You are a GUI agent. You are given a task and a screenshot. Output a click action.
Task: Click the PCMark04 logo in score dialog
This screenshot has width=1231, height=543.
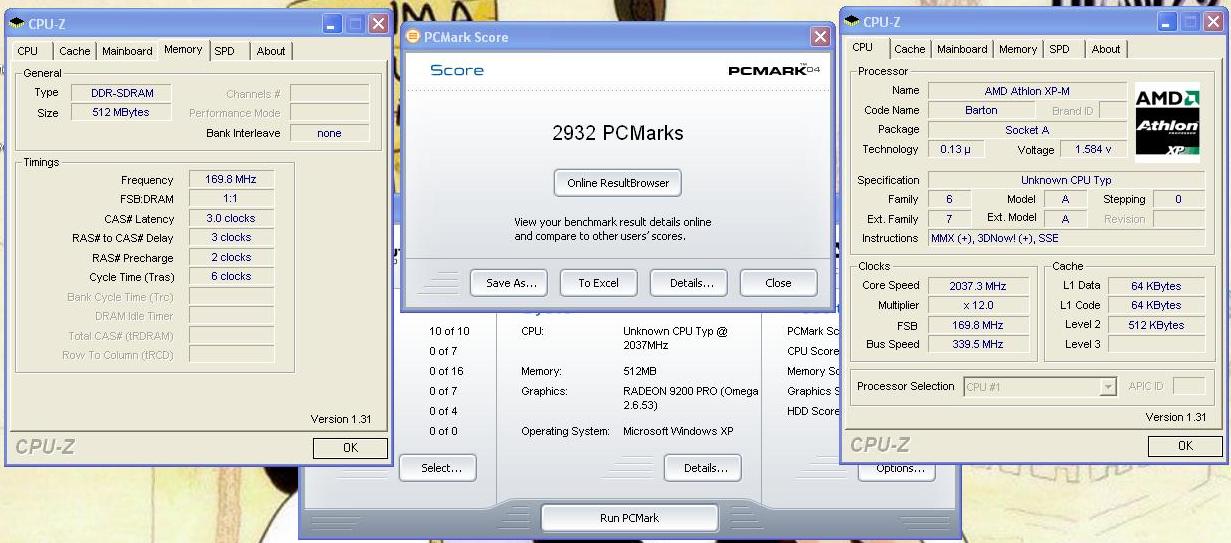[x=774, y=70]
